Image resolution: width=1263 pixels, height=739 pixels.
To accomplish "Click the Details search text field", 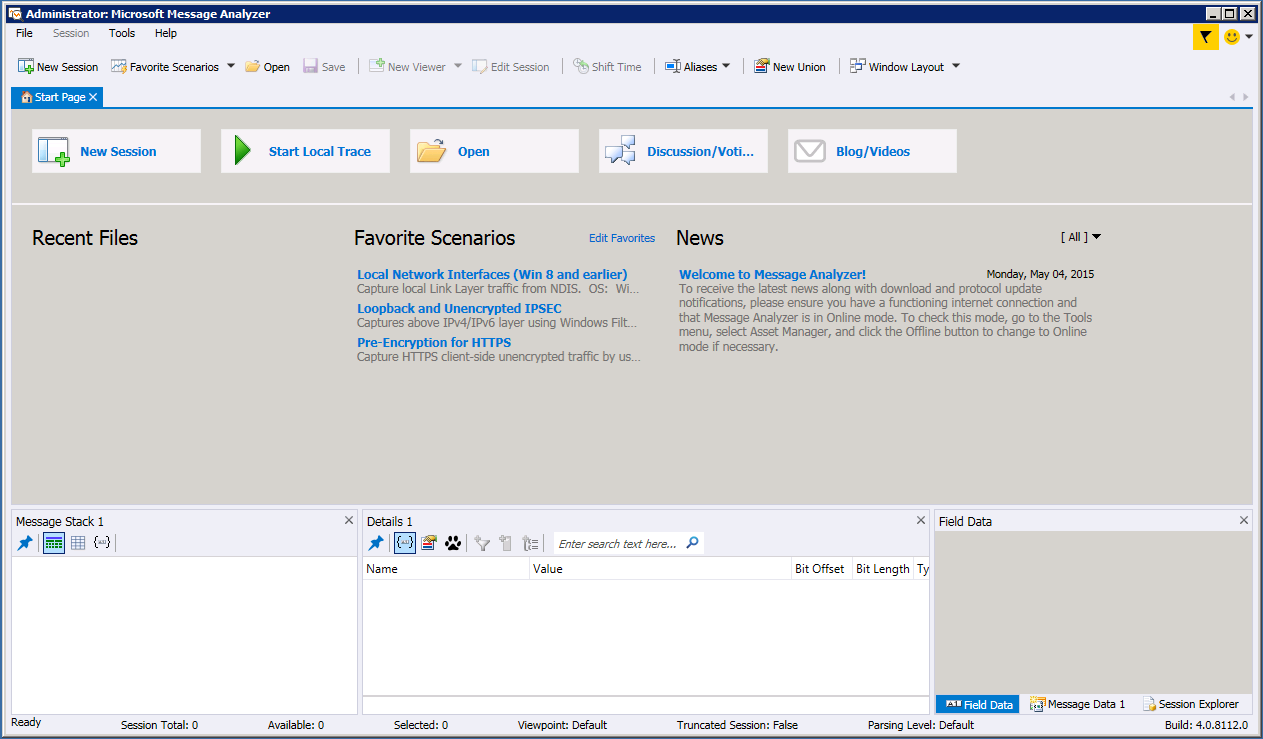I will click(618, 544).
